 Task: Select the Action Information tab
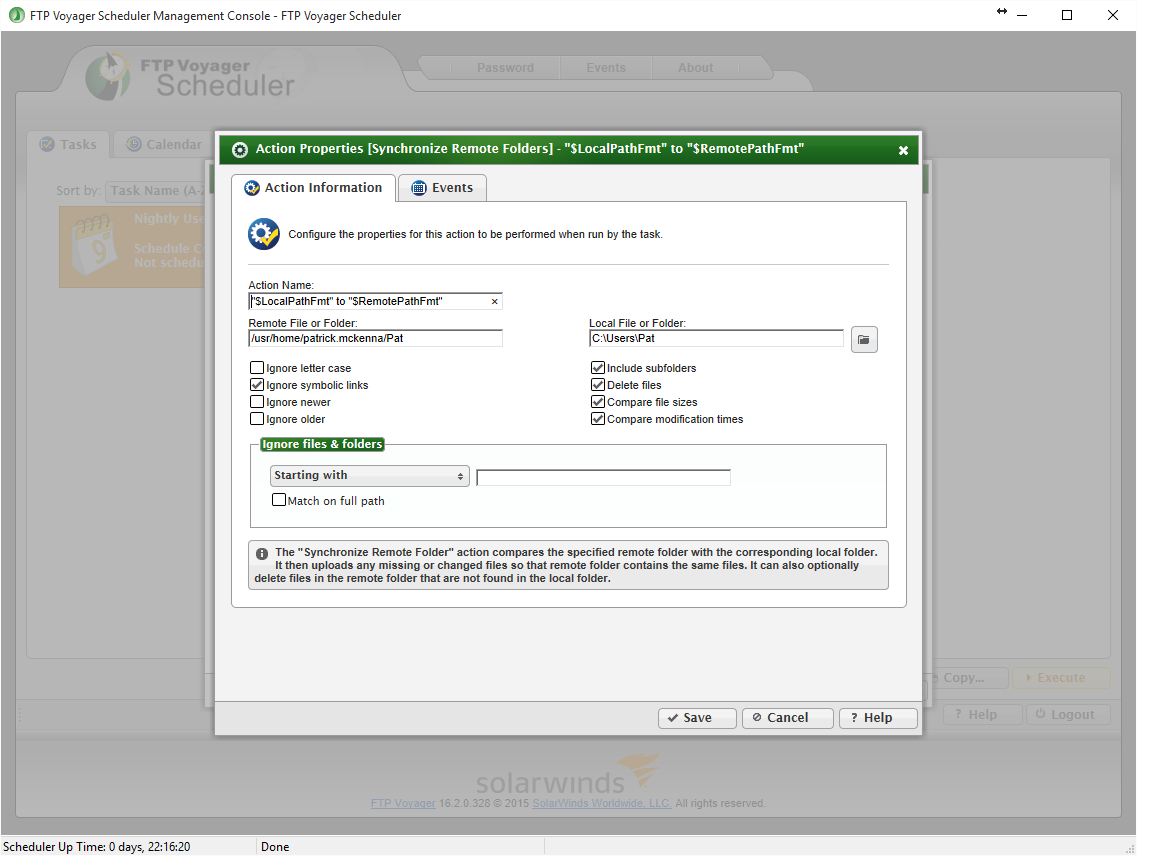[x=314, y=188]
